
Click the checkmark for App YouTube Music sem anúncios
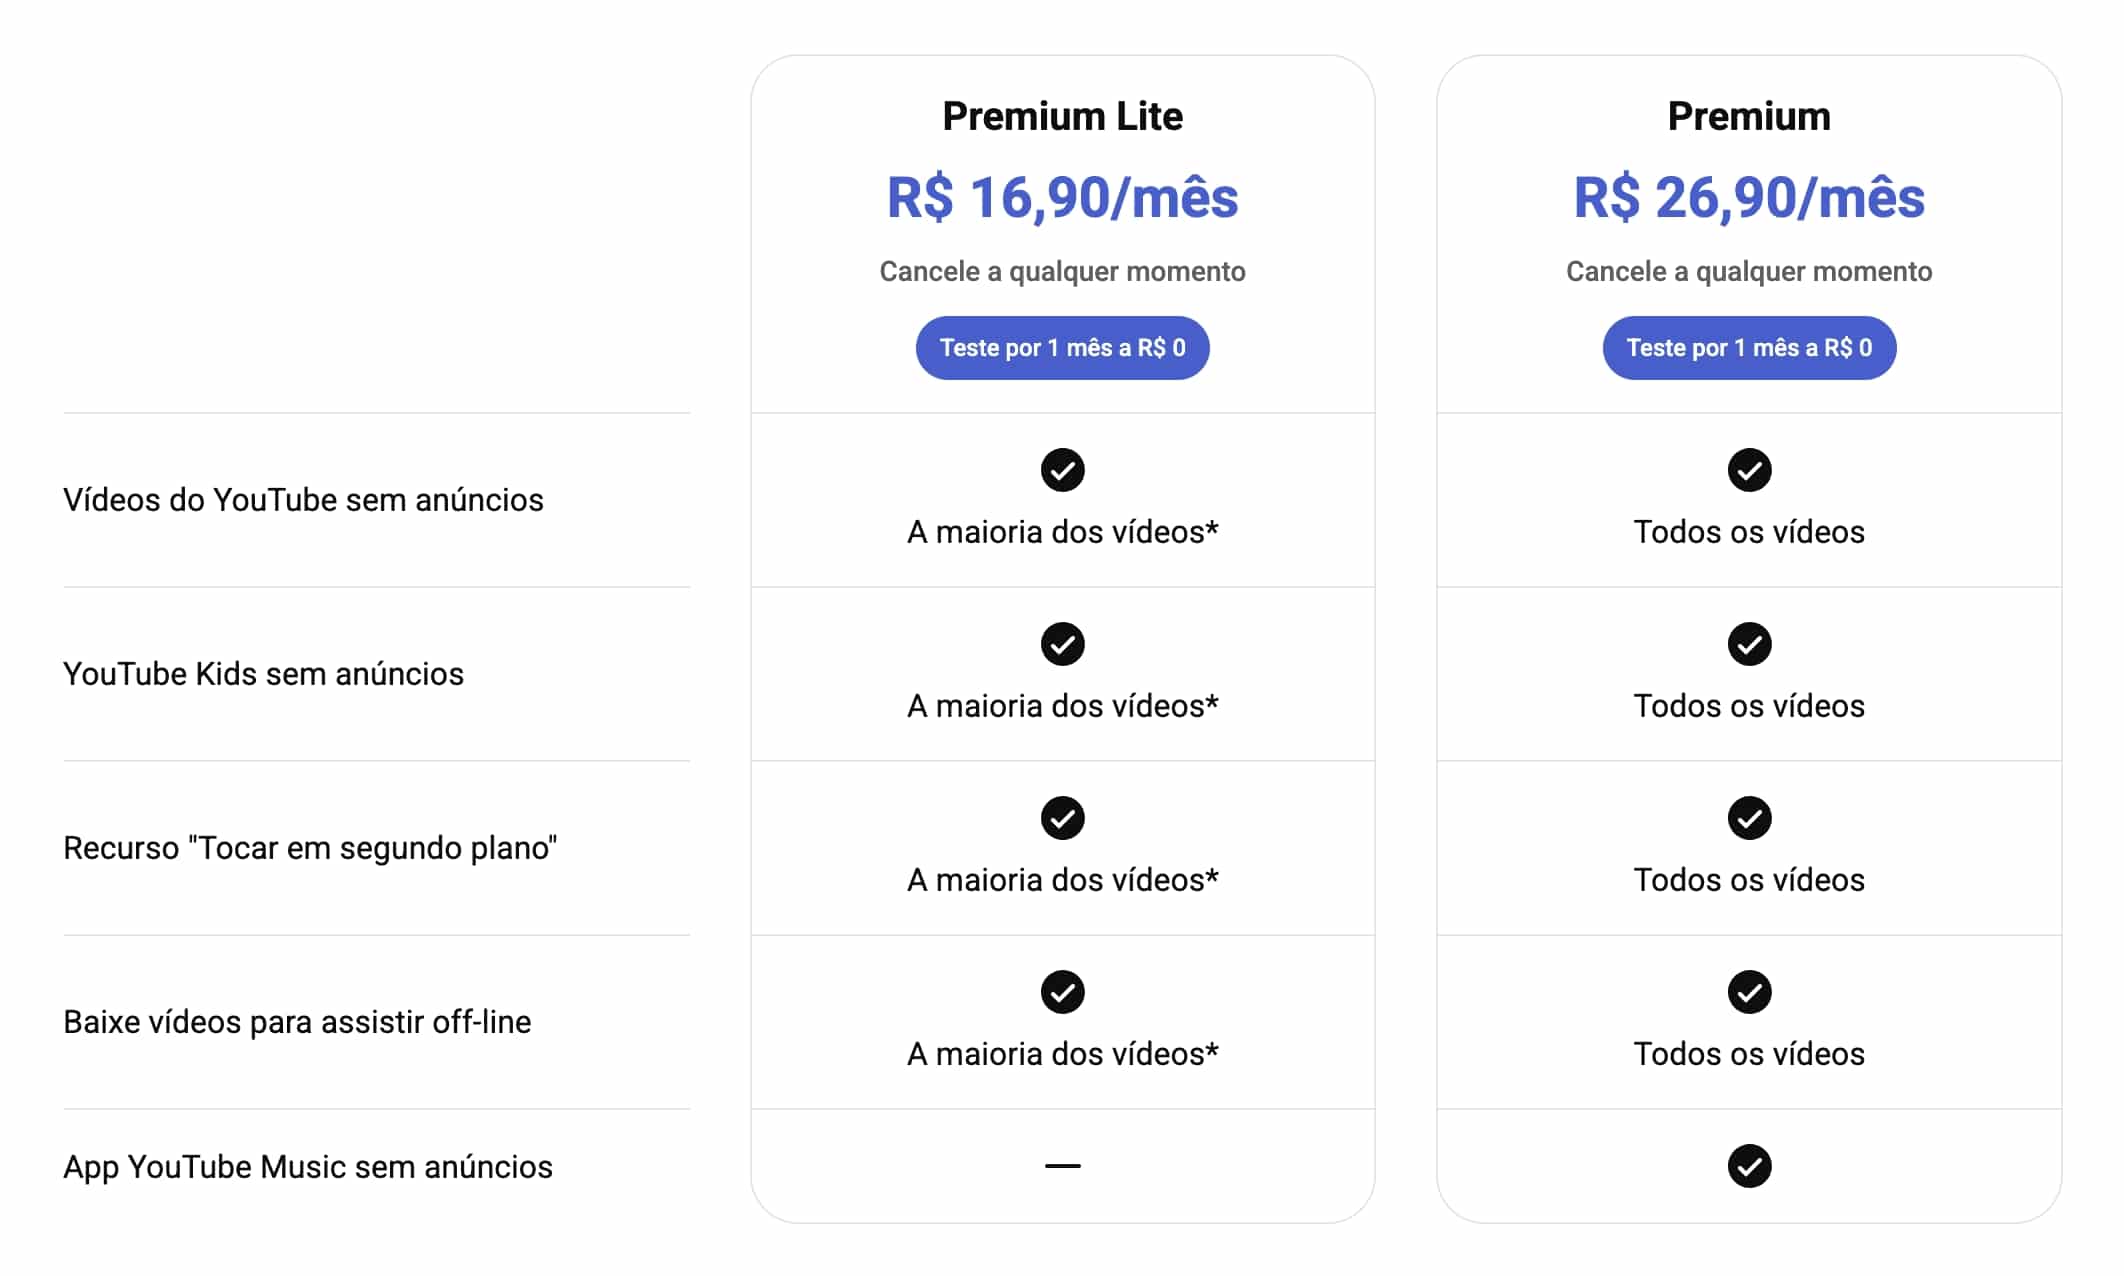(1749, 1165)
